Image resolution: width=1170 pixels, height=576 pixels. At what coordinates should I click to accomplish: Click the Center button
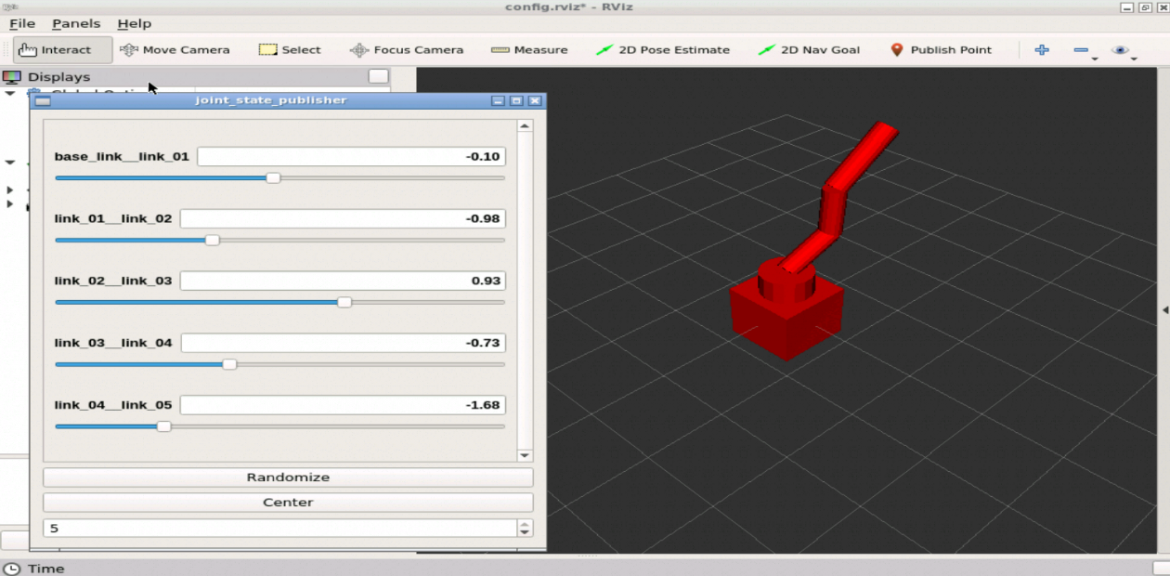pyautogui.click(x=288, y=502)
